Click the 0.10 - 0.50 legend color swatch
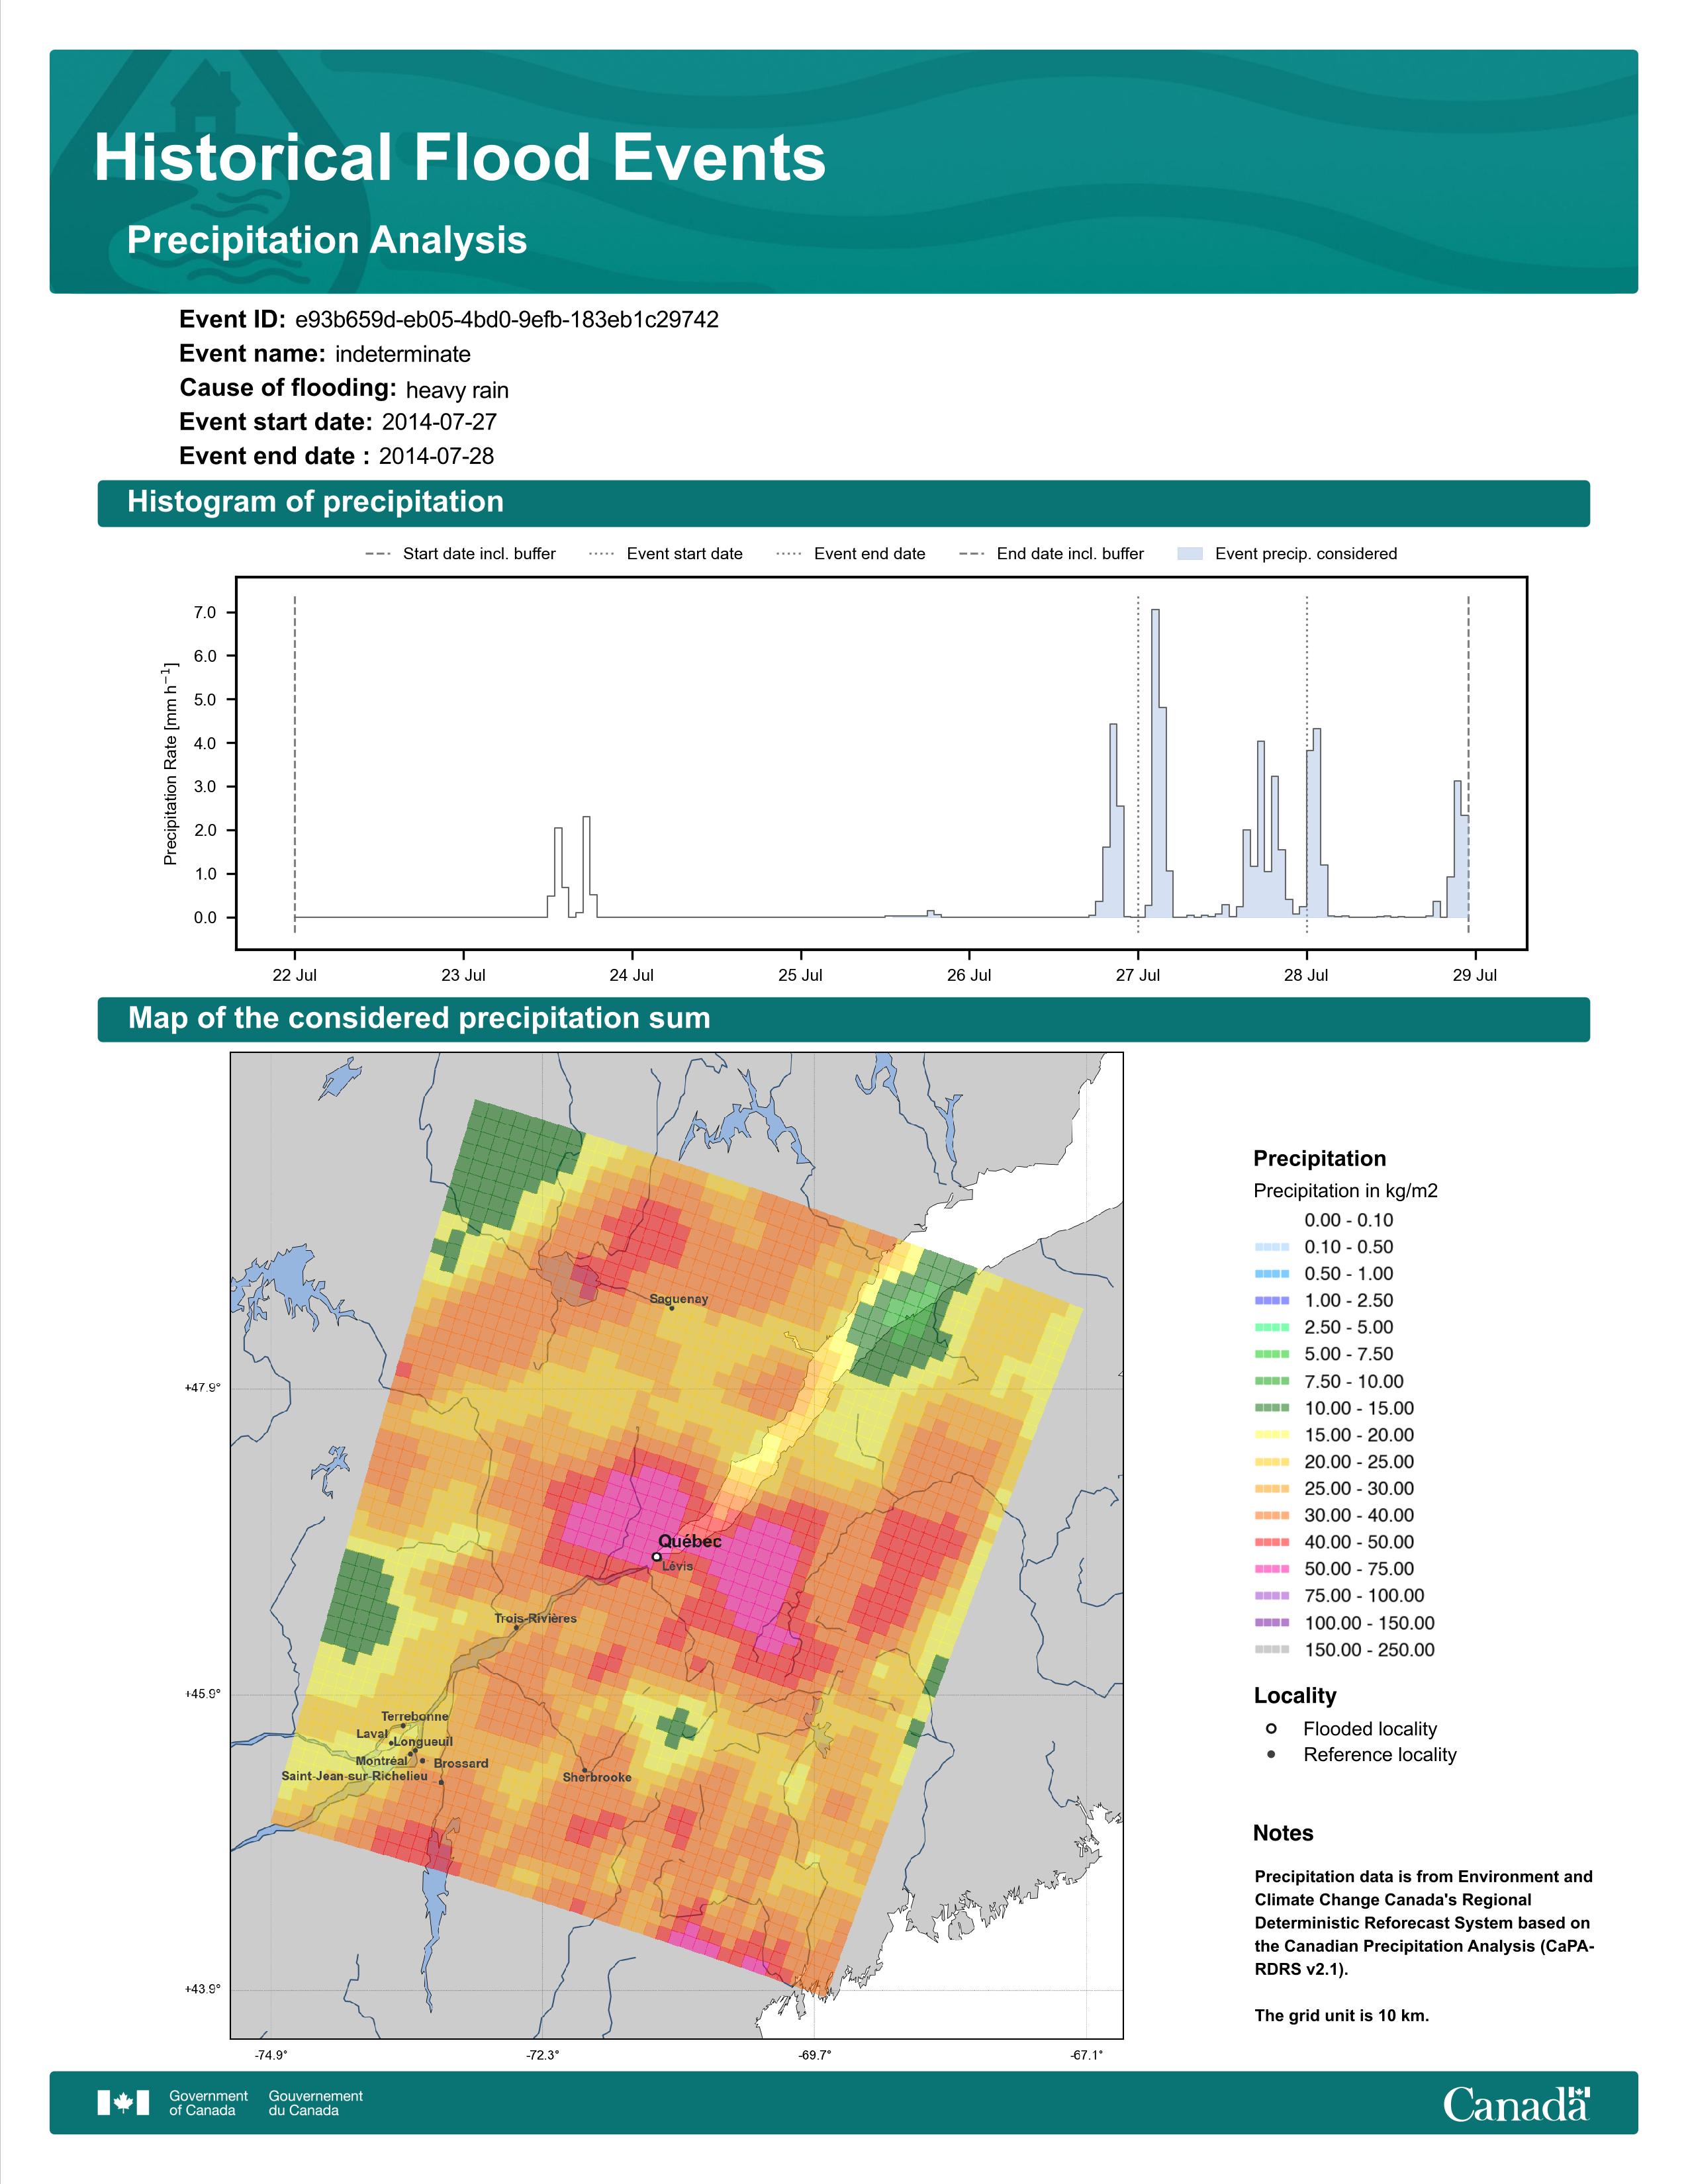This screenshot has width=1688, height=2184. (x=1272, y=1247)
